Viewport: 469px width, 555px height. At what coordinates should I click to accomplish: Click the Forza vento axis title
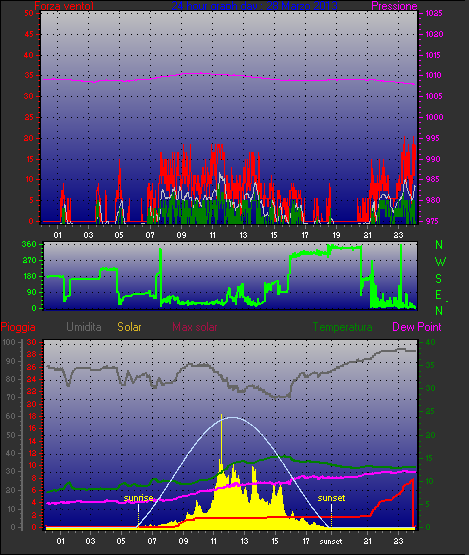[64, 6]
